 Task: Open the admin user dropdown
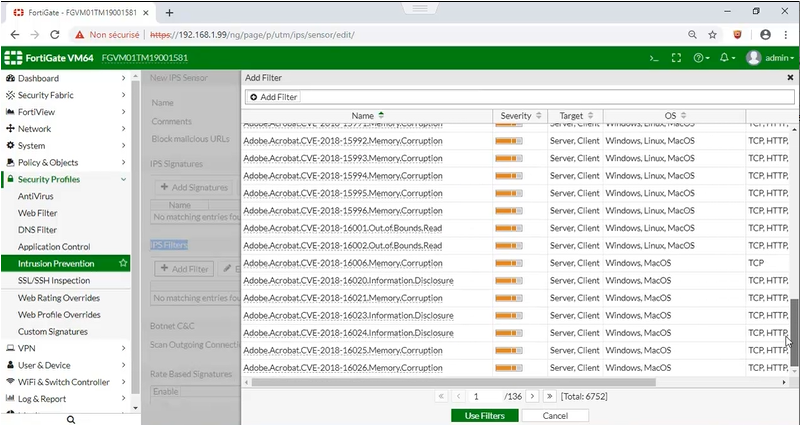pyautogui.click(x=769, y=58)
